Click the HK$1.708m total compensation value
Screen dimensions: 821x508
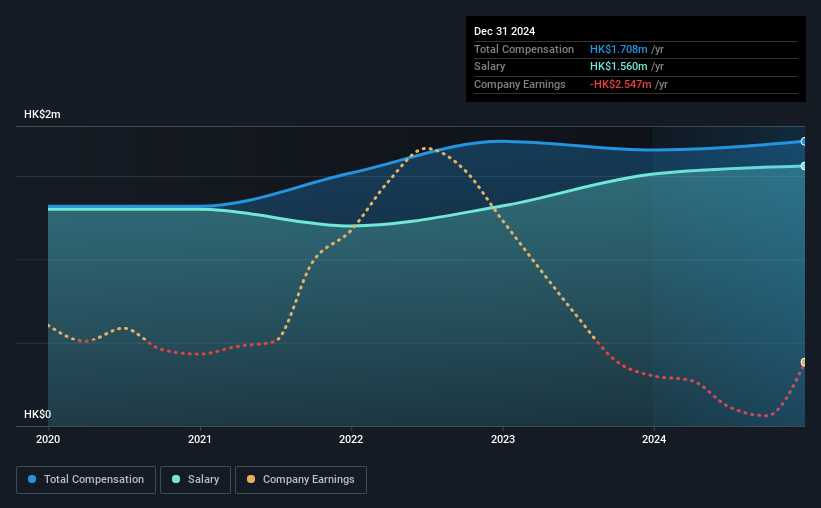(x=618, y=49)
